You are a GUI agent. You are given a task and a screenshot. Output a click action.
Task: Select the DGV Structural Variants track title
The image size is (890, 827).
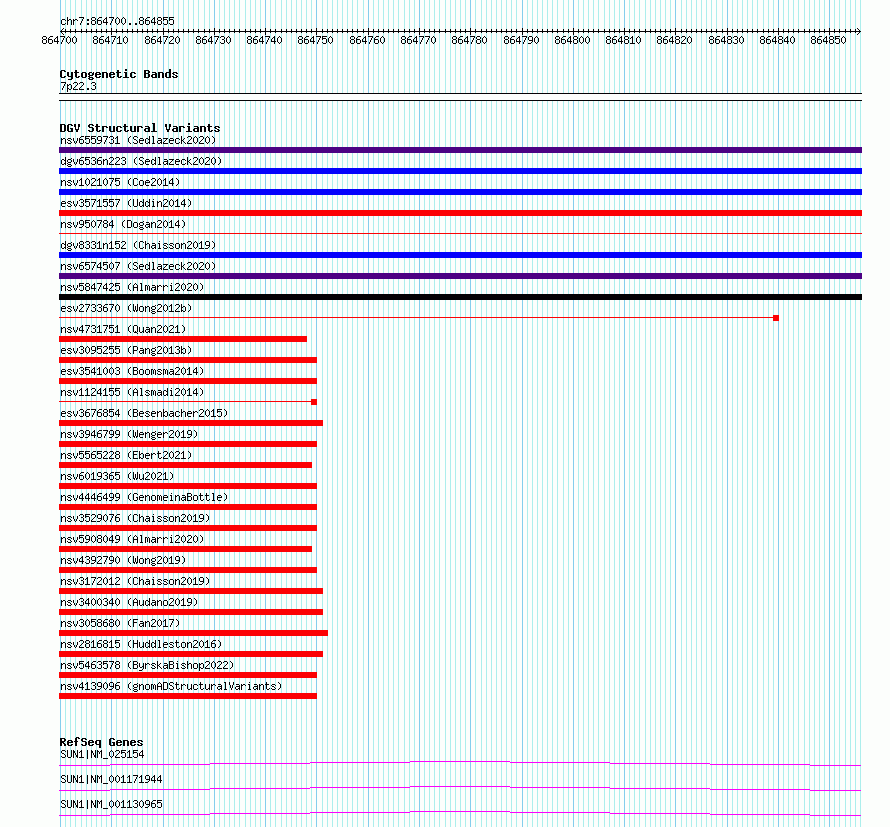click(140, 128)
